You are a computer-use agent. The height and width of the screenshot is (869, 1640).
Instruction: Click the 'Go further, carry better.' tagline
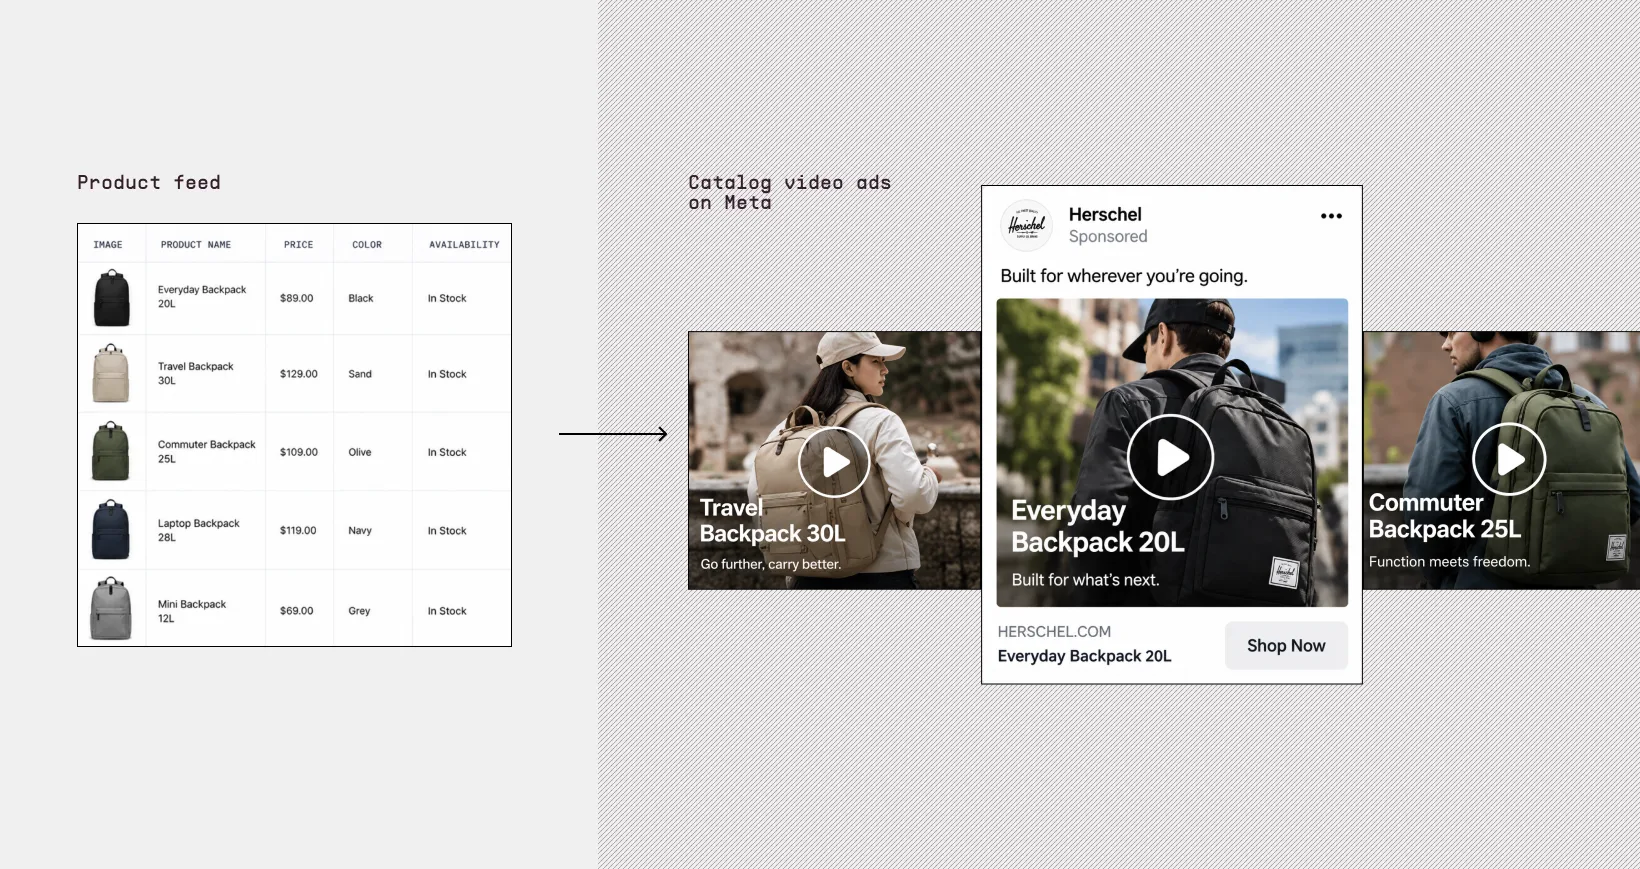(x=771, y=564)
